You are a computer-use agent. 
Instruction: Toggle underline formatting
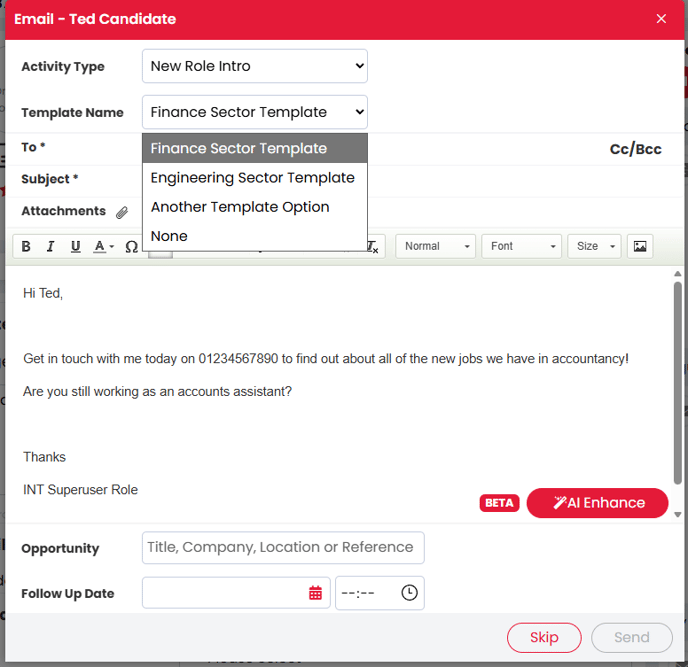[x=75, y=246]
